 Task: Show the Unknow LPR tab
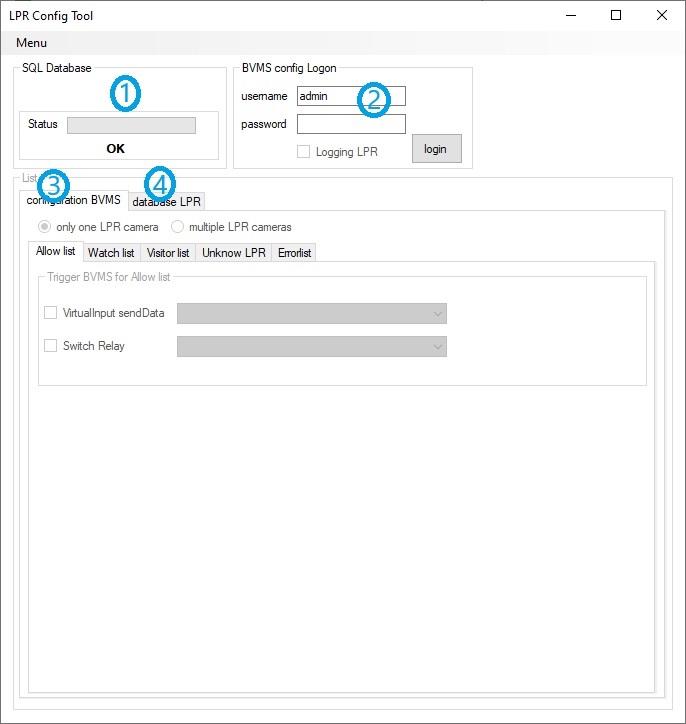click(234, 253)
